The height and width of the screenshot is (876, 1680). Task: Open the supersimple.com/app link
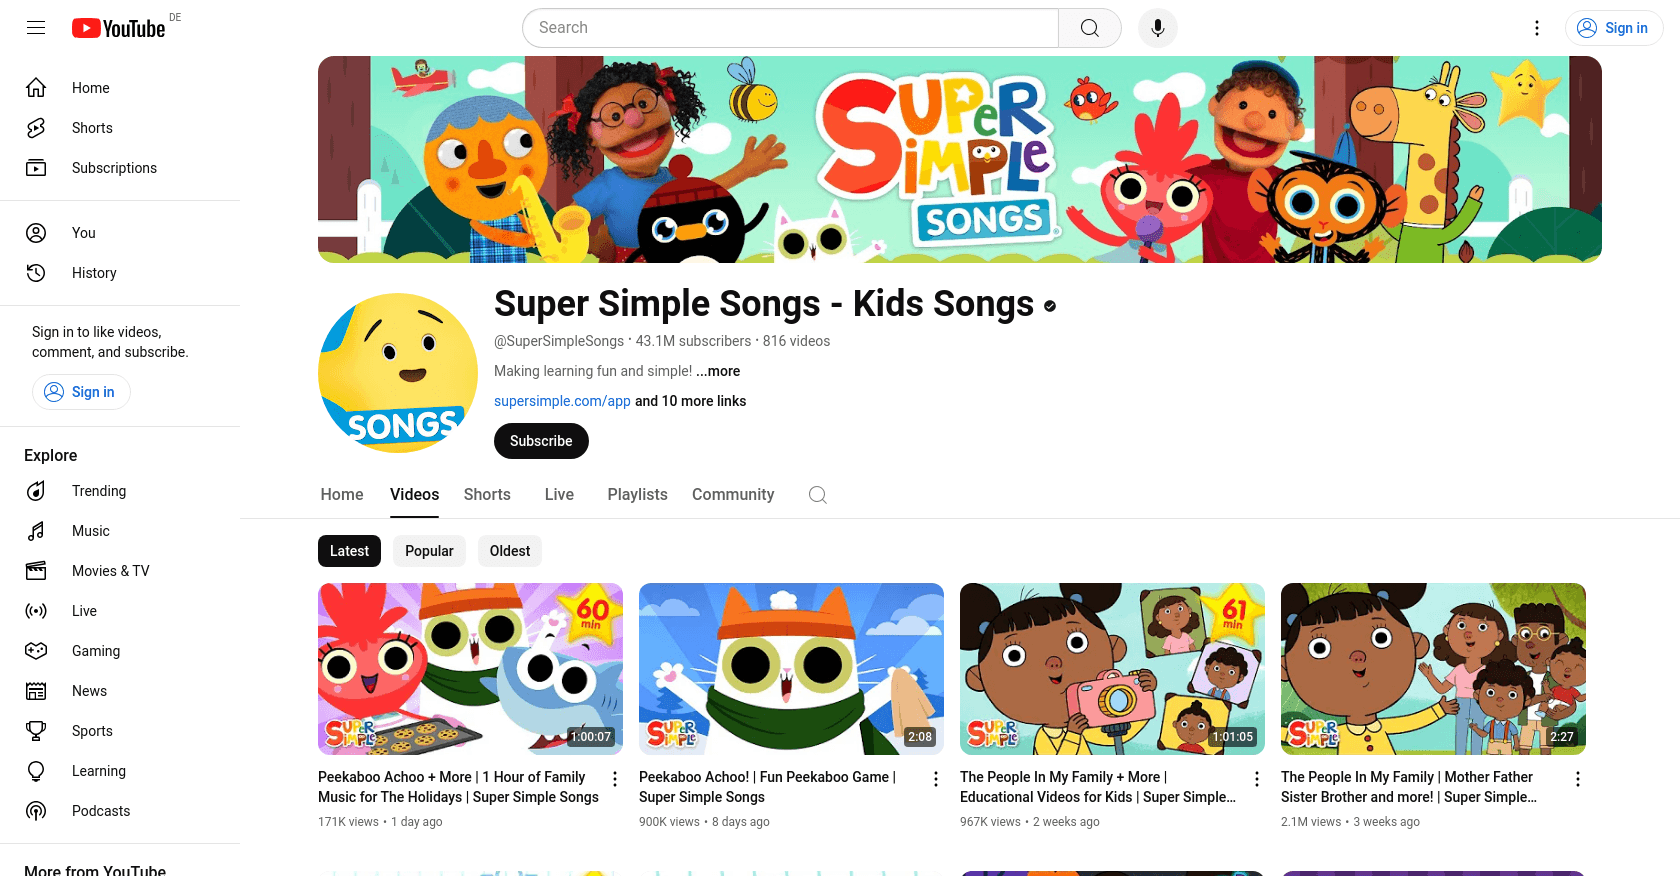pyautogui.click(x=562, y=401)
